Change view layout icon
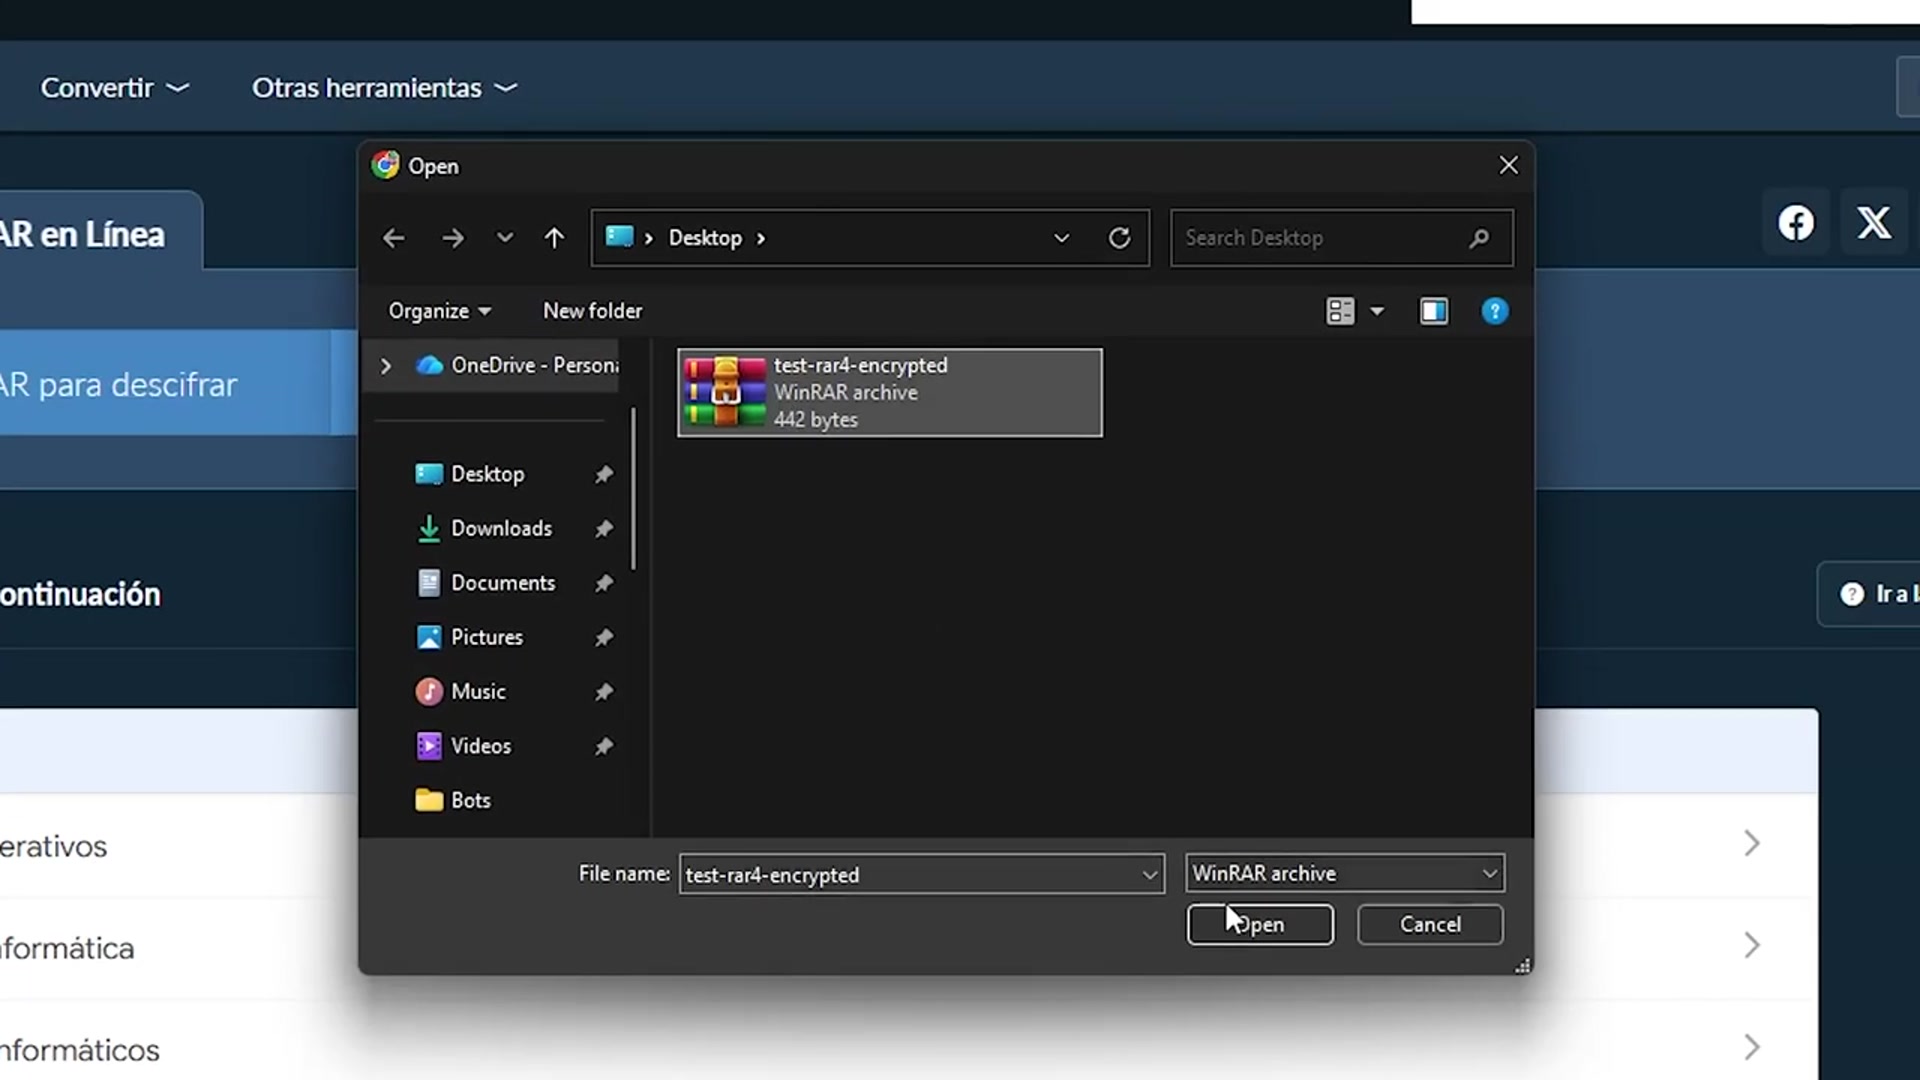The width and height of the screenshot is (1920, 1080). point(1340,311)
